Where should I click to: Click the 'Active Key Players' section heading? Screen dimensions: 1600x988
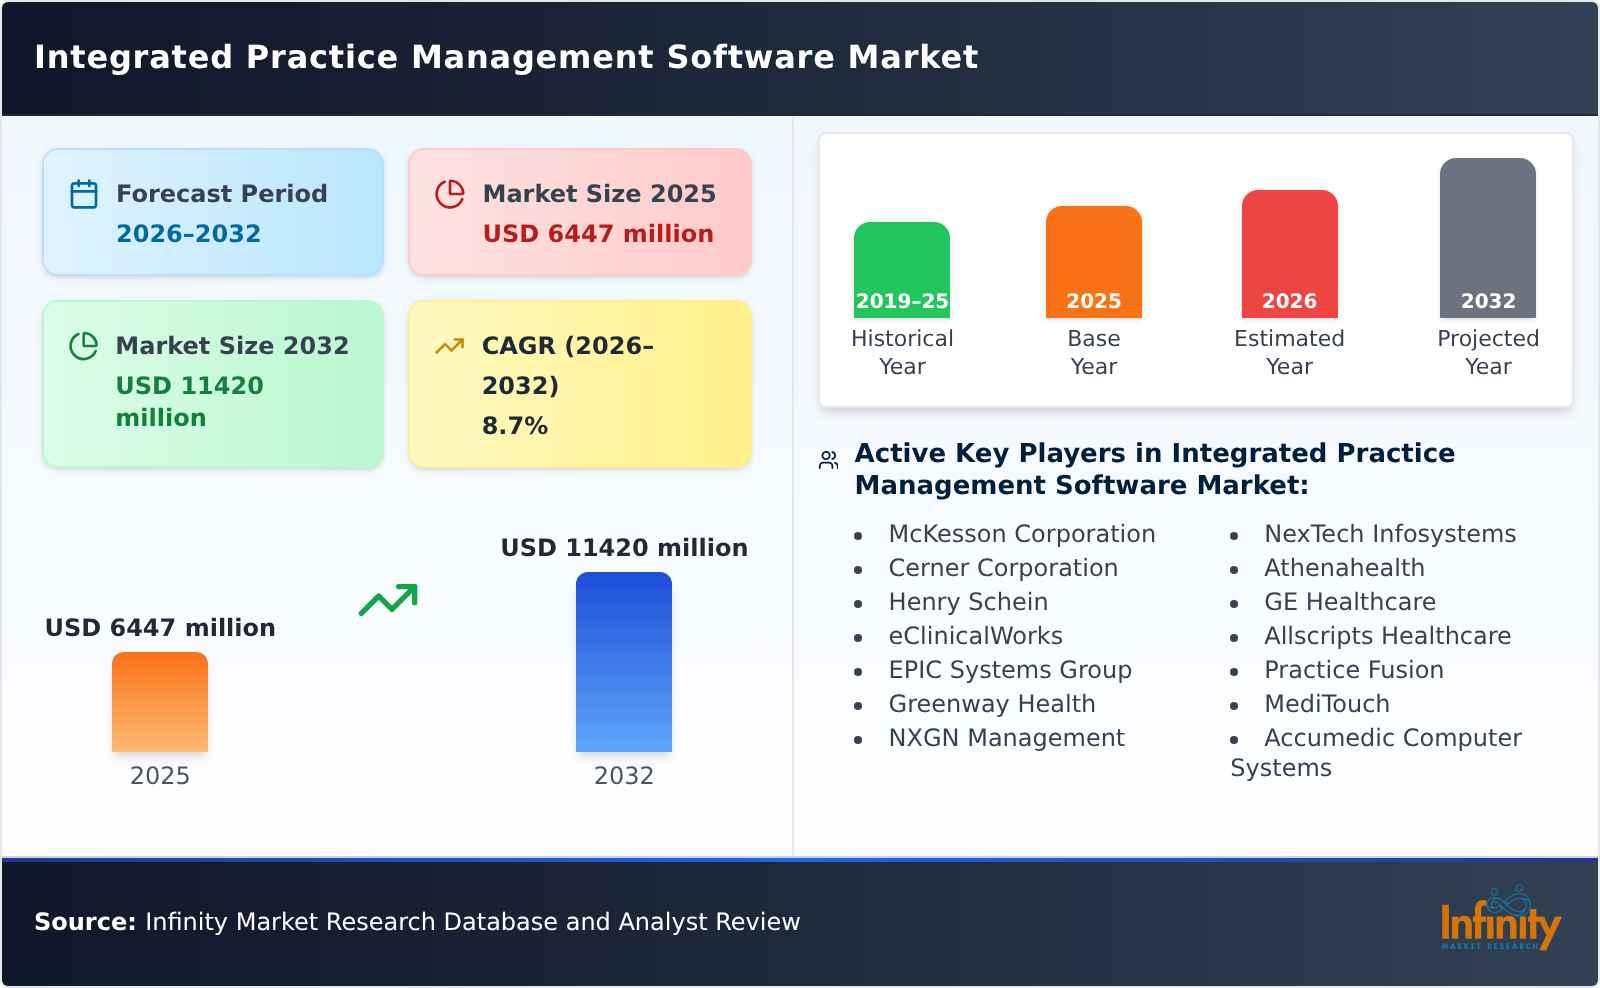coord(1155,469)
